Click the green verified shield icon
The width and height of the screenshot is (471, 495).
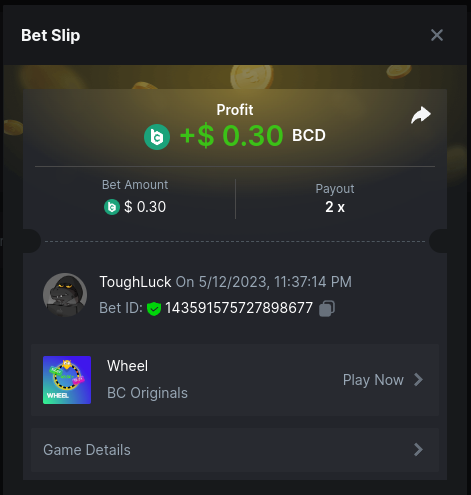[x=154, y=308]
